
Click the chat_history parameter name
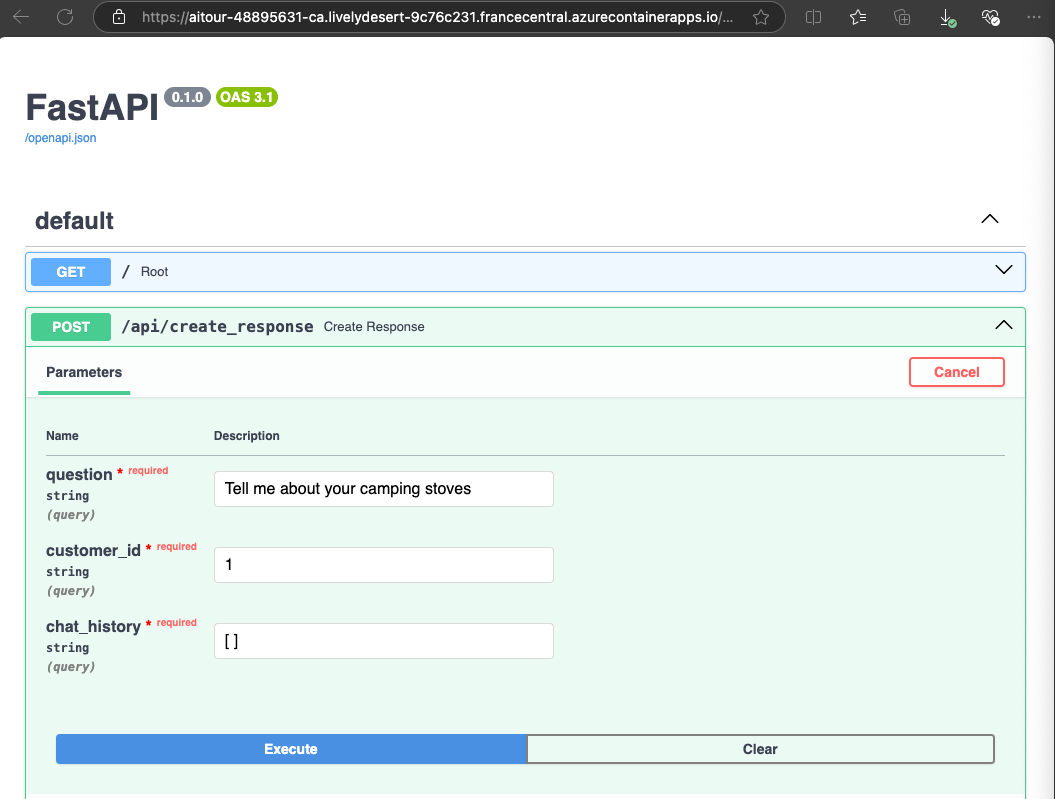(93, 627)
